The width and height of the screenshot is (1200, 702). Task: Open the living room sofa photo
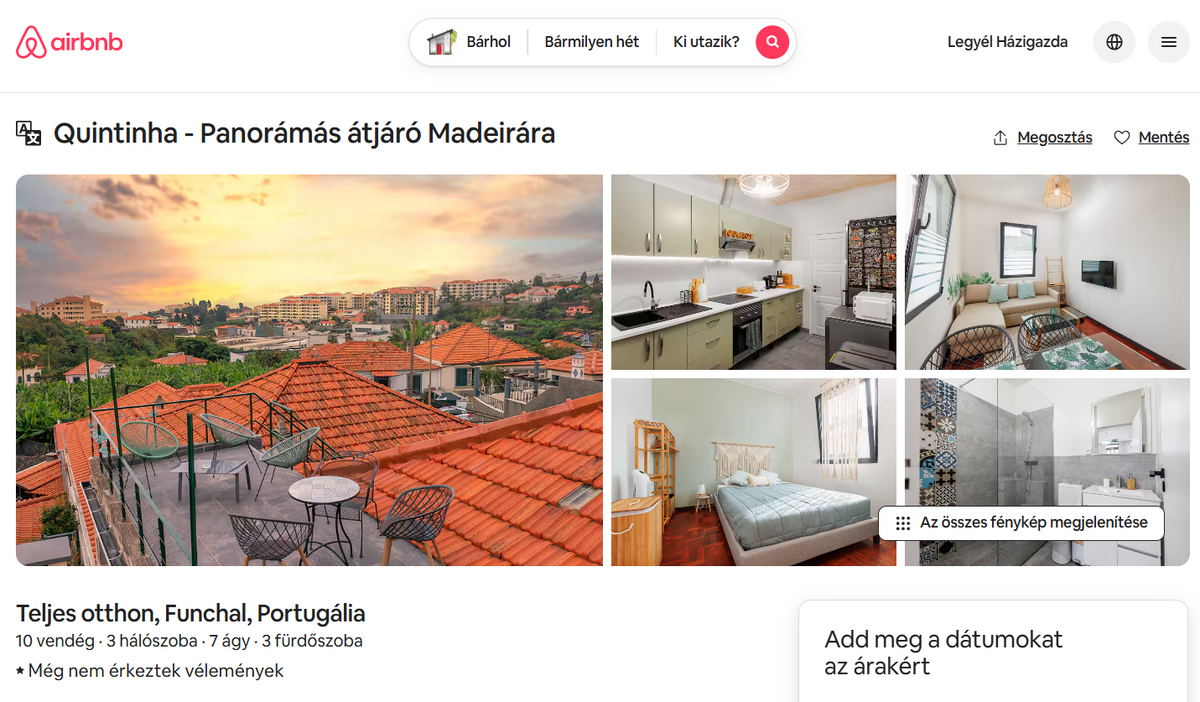click(x=1047, y=272)
